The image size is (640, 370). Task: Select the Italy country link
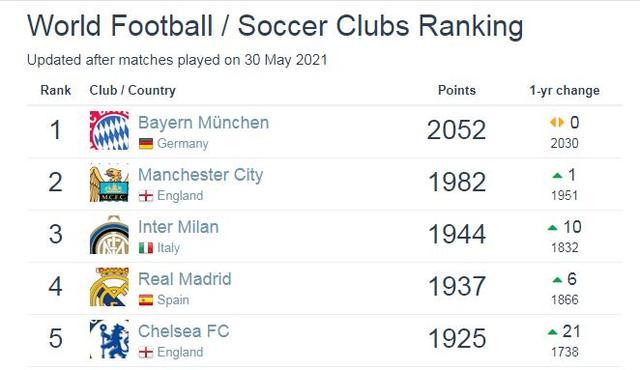[x=169, y=248]
